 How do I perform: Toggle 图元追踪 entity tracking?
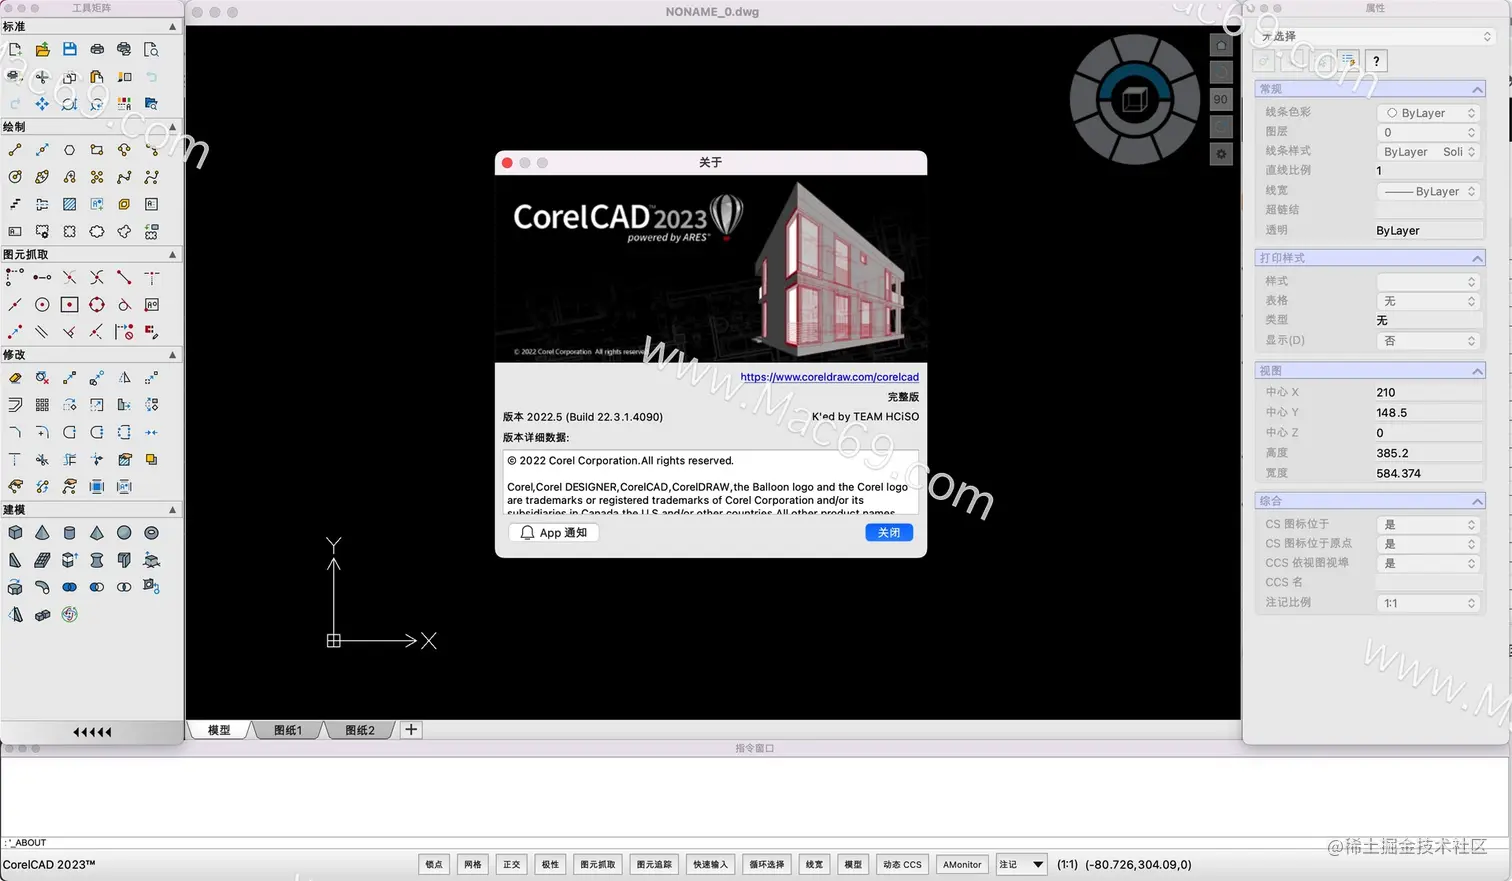655,864
